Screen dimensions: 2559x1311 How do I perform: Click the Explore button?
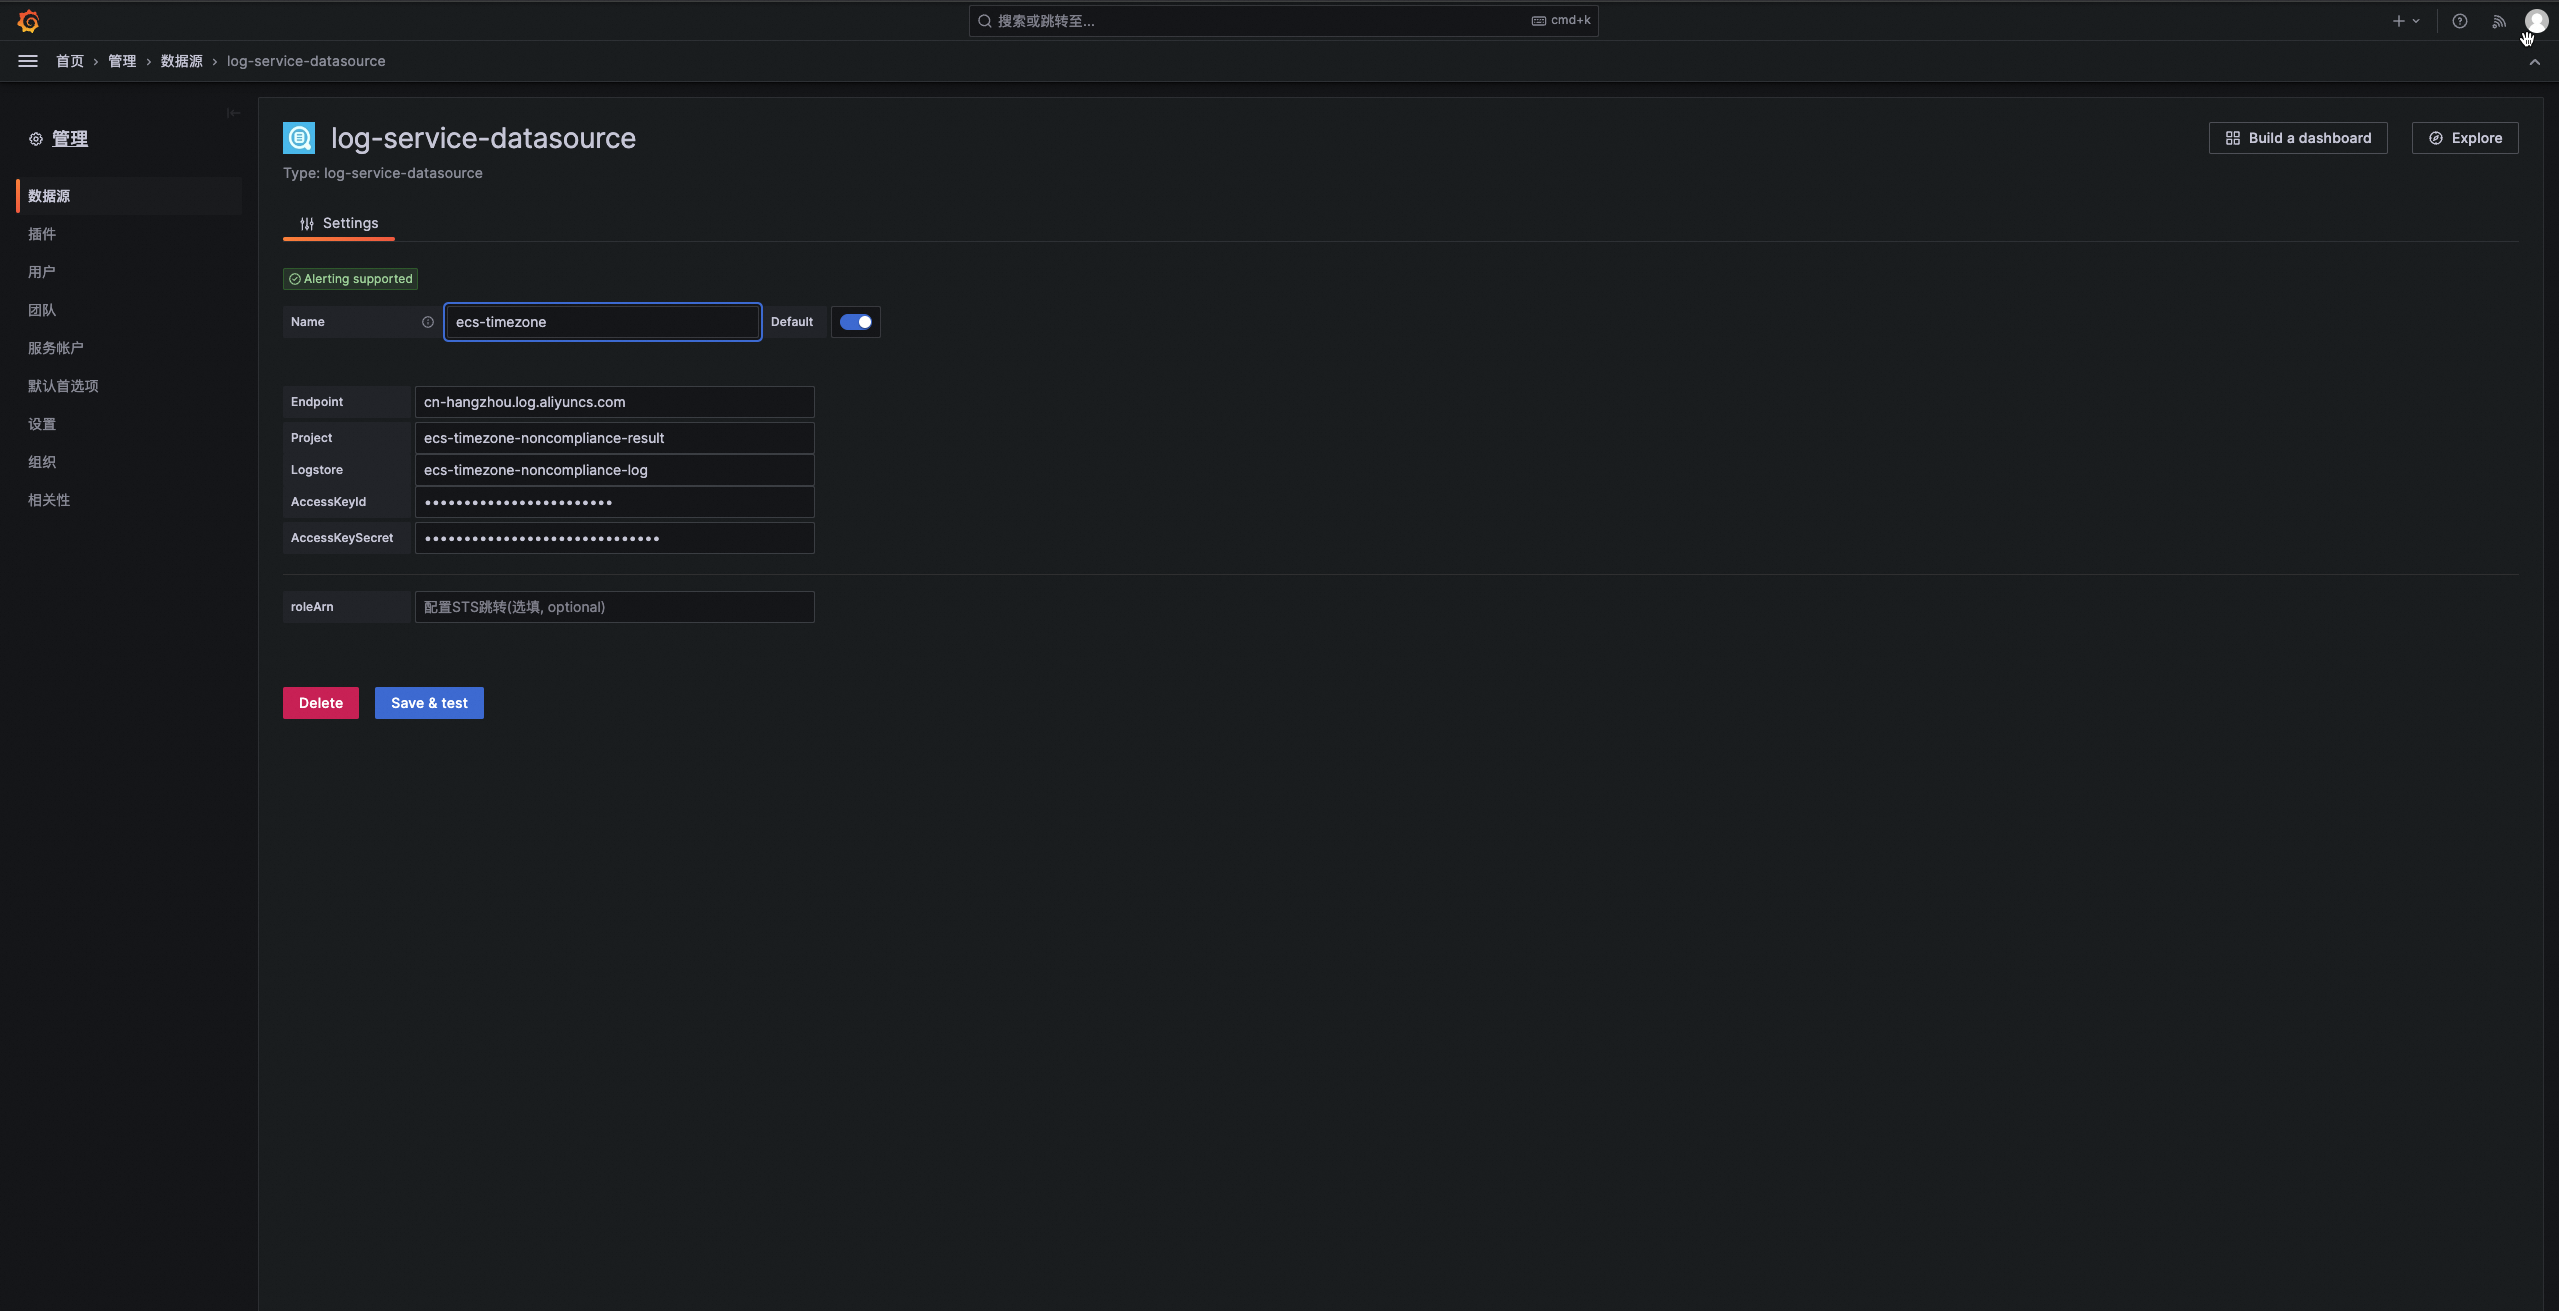click(2465, 138)
